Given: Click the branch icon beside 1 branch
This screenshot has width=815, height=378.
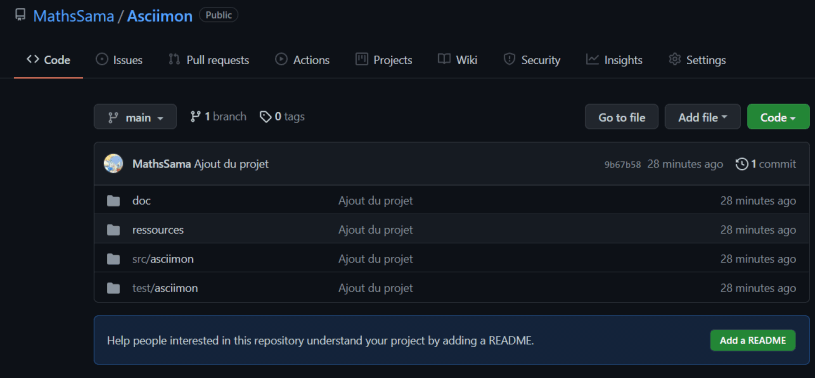Looking at the screenshot, I should click(195, 116).
